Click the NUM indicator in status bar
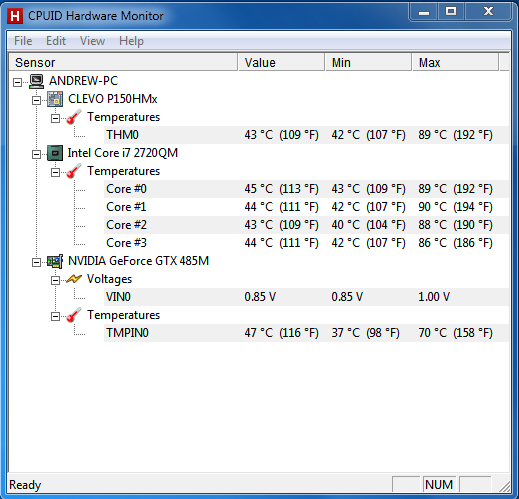Screen dimensions: 519x499 click(439, 484)
